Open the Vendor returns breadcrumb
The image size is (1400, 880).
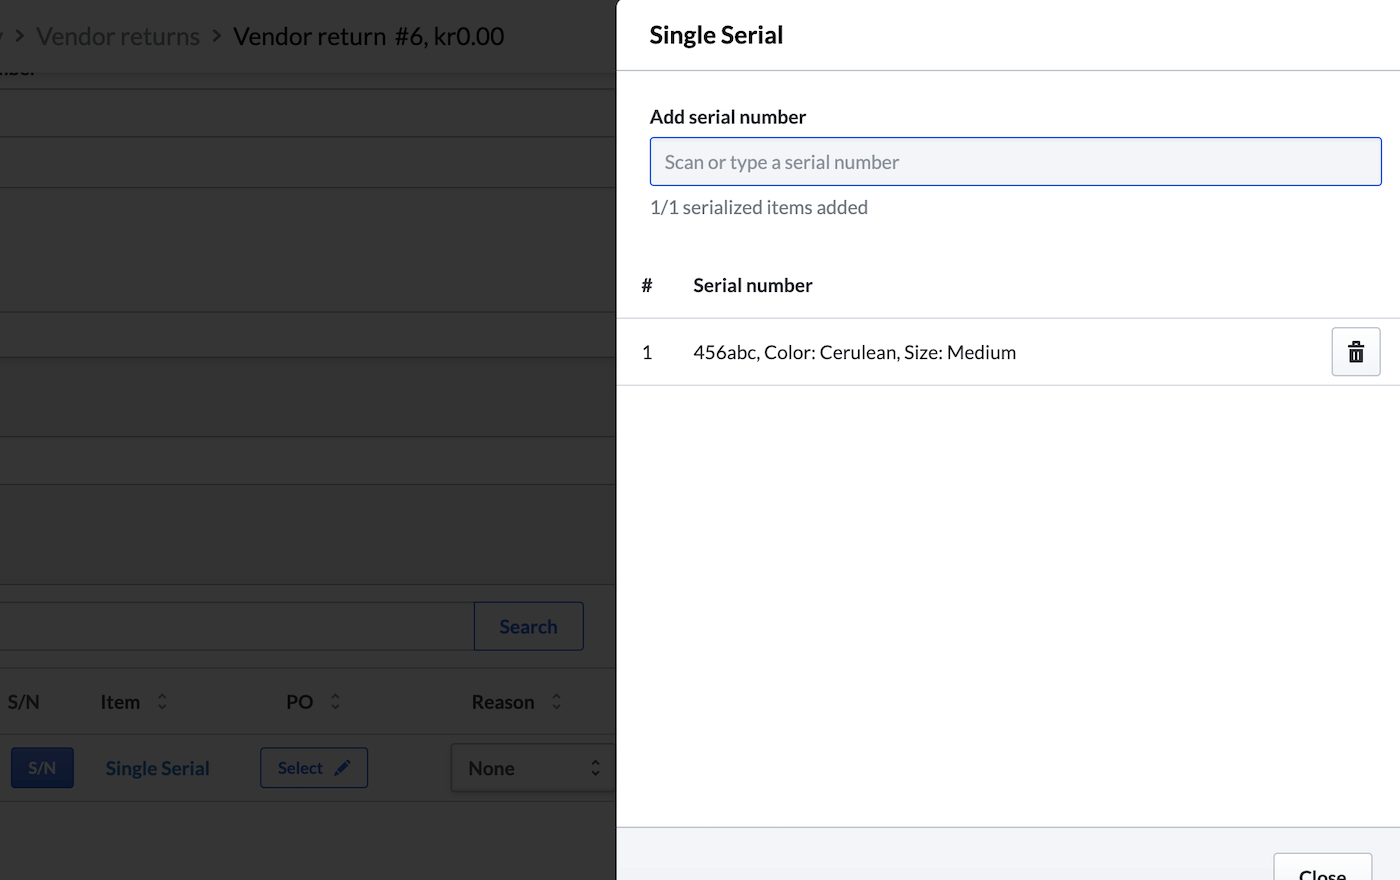pos(117,36)
